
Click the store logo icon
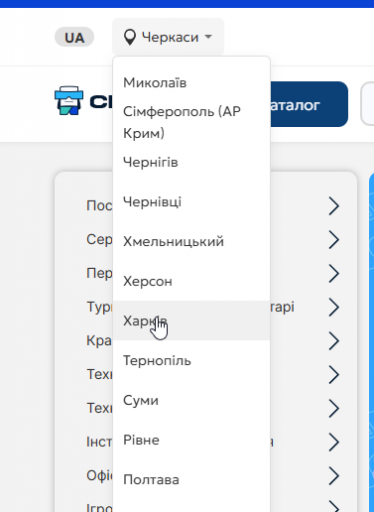(x=69, y=101)
